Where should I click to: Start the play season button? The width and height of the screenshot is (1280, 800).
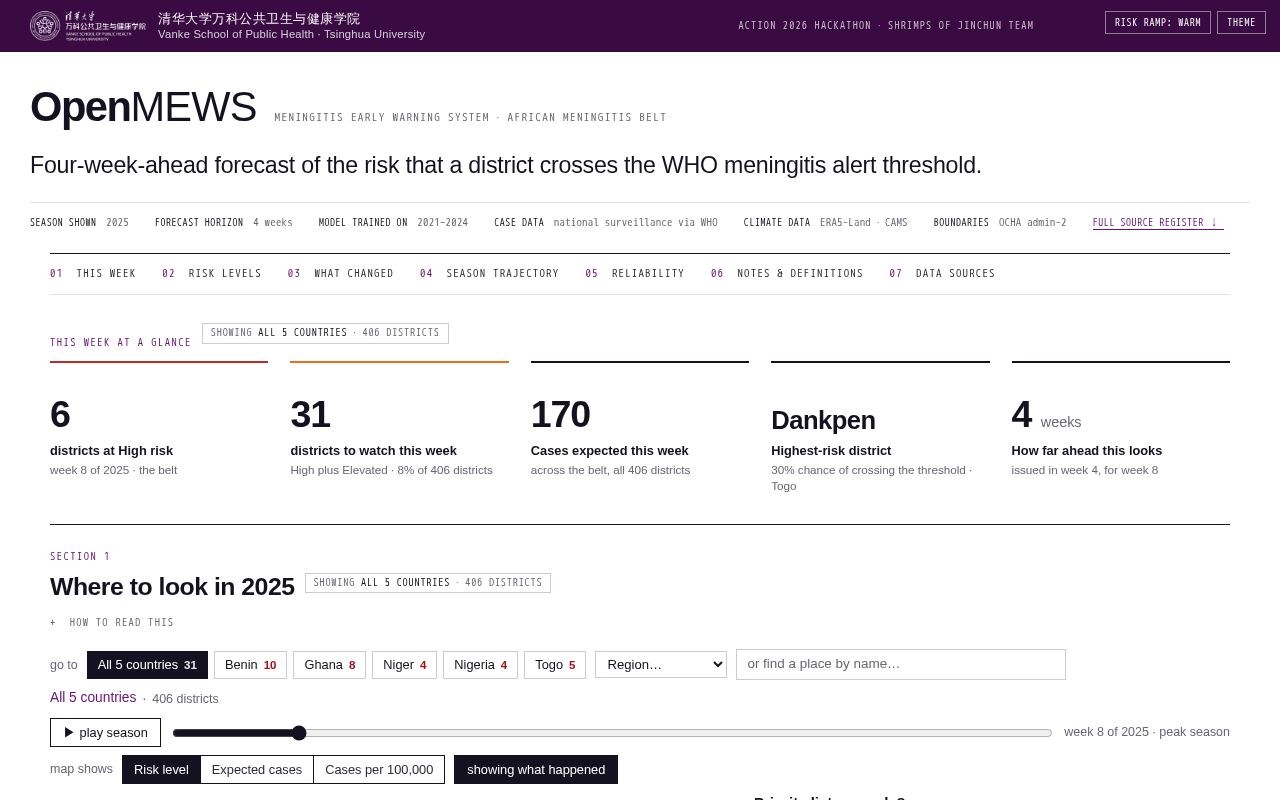(x=105, y=732)
